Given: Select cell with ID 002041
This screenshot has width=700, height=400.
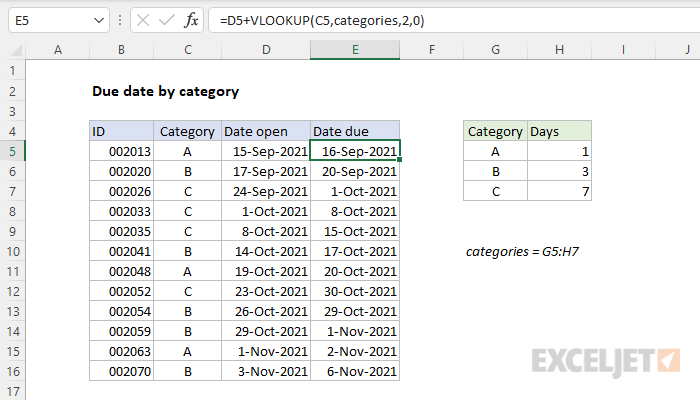Looking at the screenshot, I should [x=121, y=251].
